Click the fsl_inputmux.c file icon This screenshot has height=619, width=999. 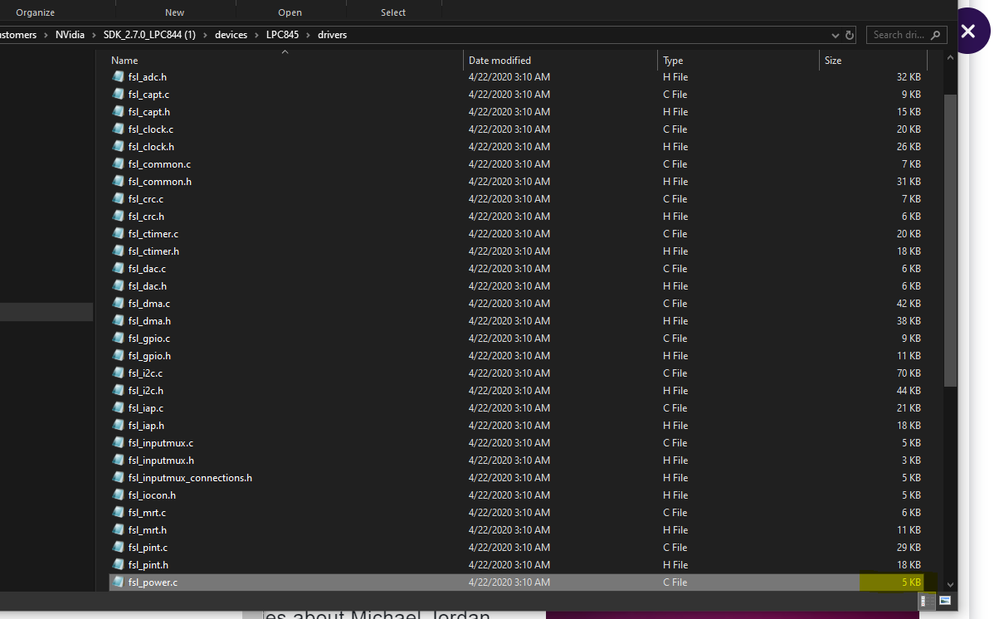[118, 443]
